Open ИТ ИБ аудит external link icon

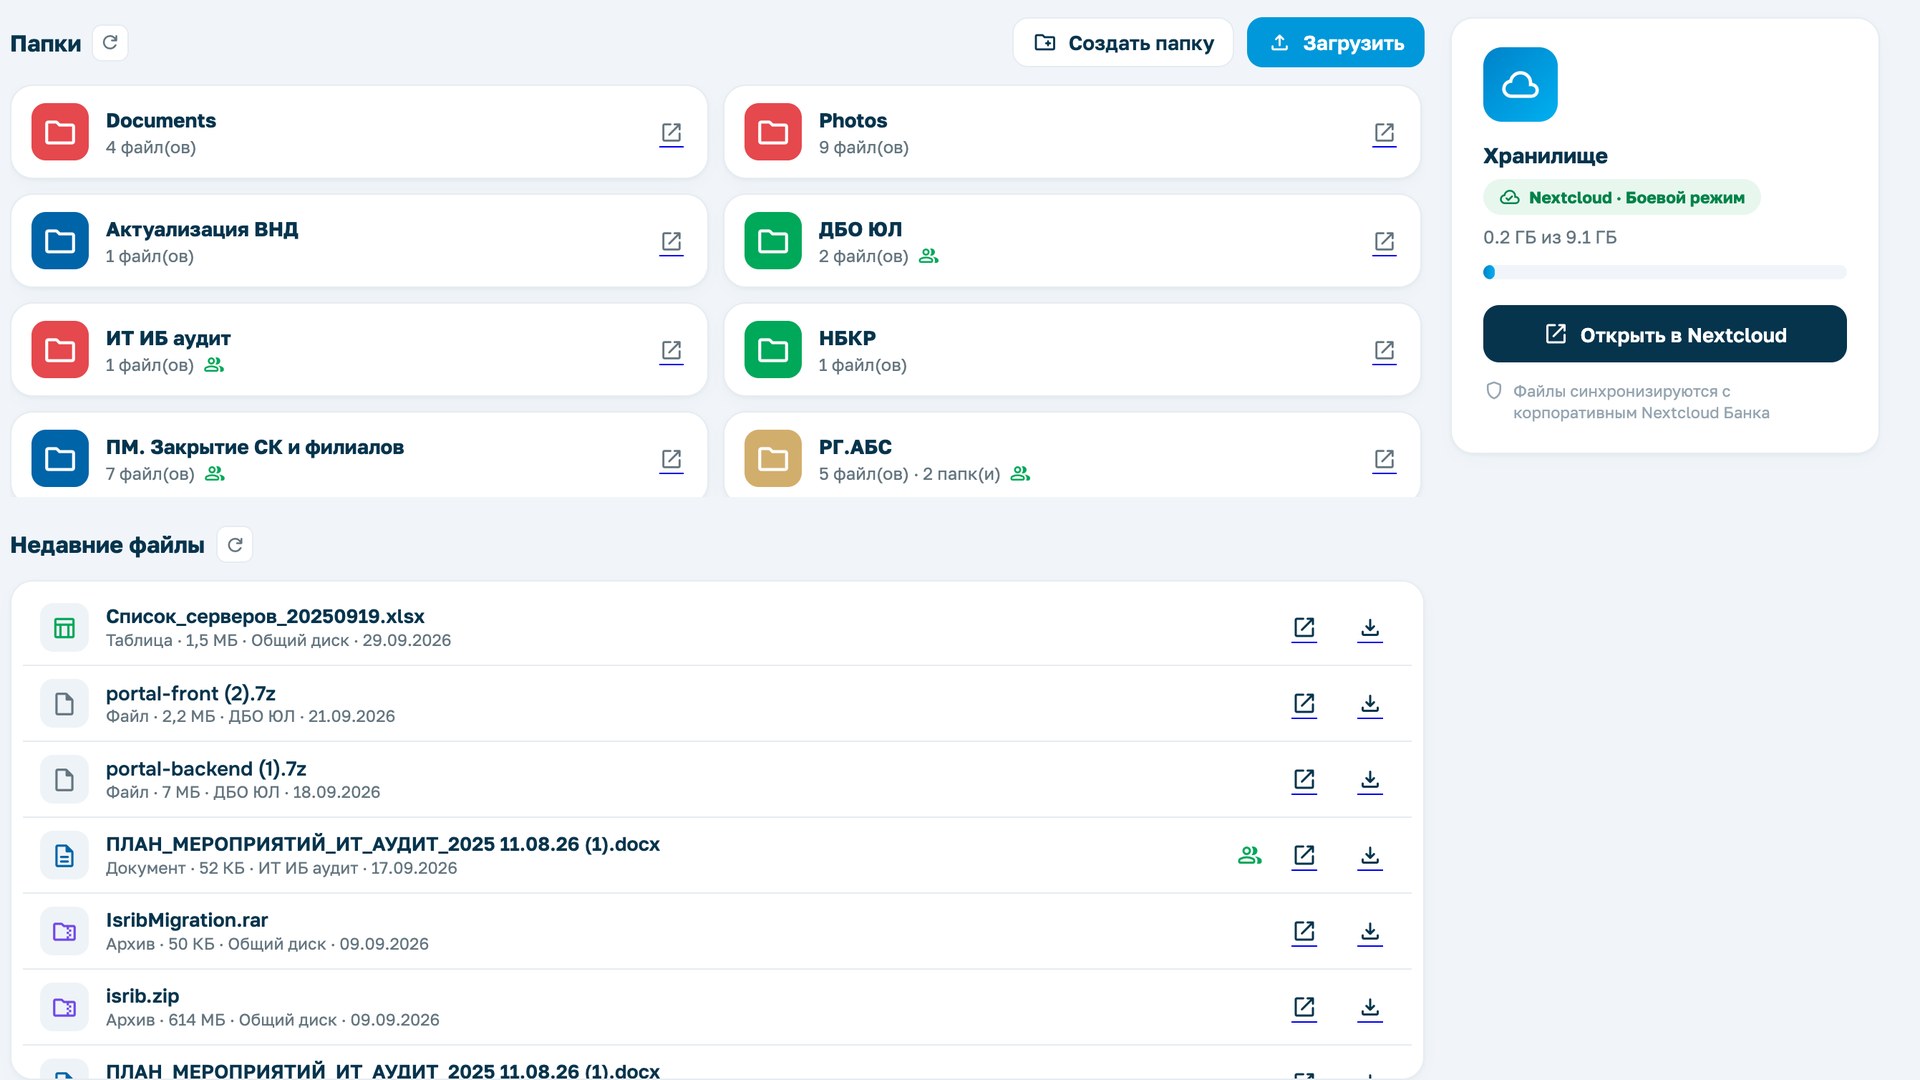pos(671,351)
